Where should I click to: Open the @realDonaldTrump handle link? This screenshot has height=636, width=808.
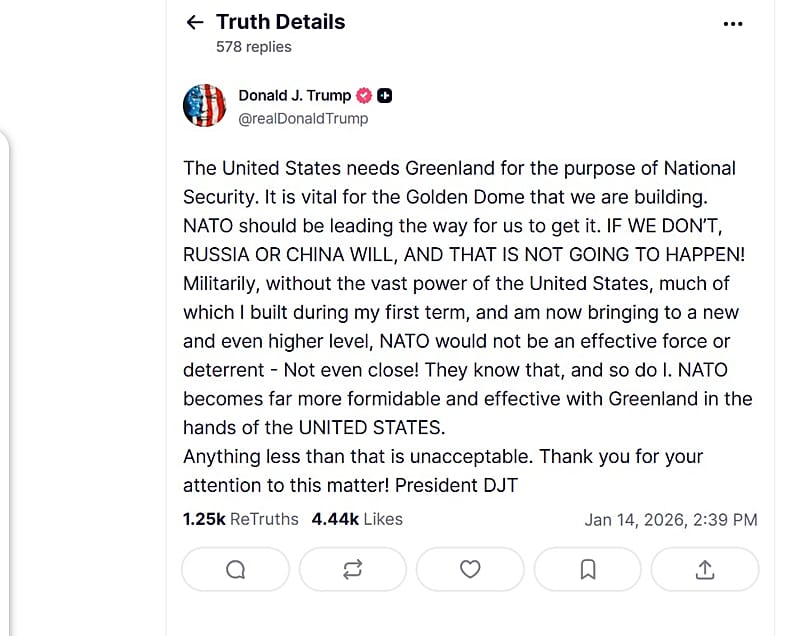click(x=303, y=118)
